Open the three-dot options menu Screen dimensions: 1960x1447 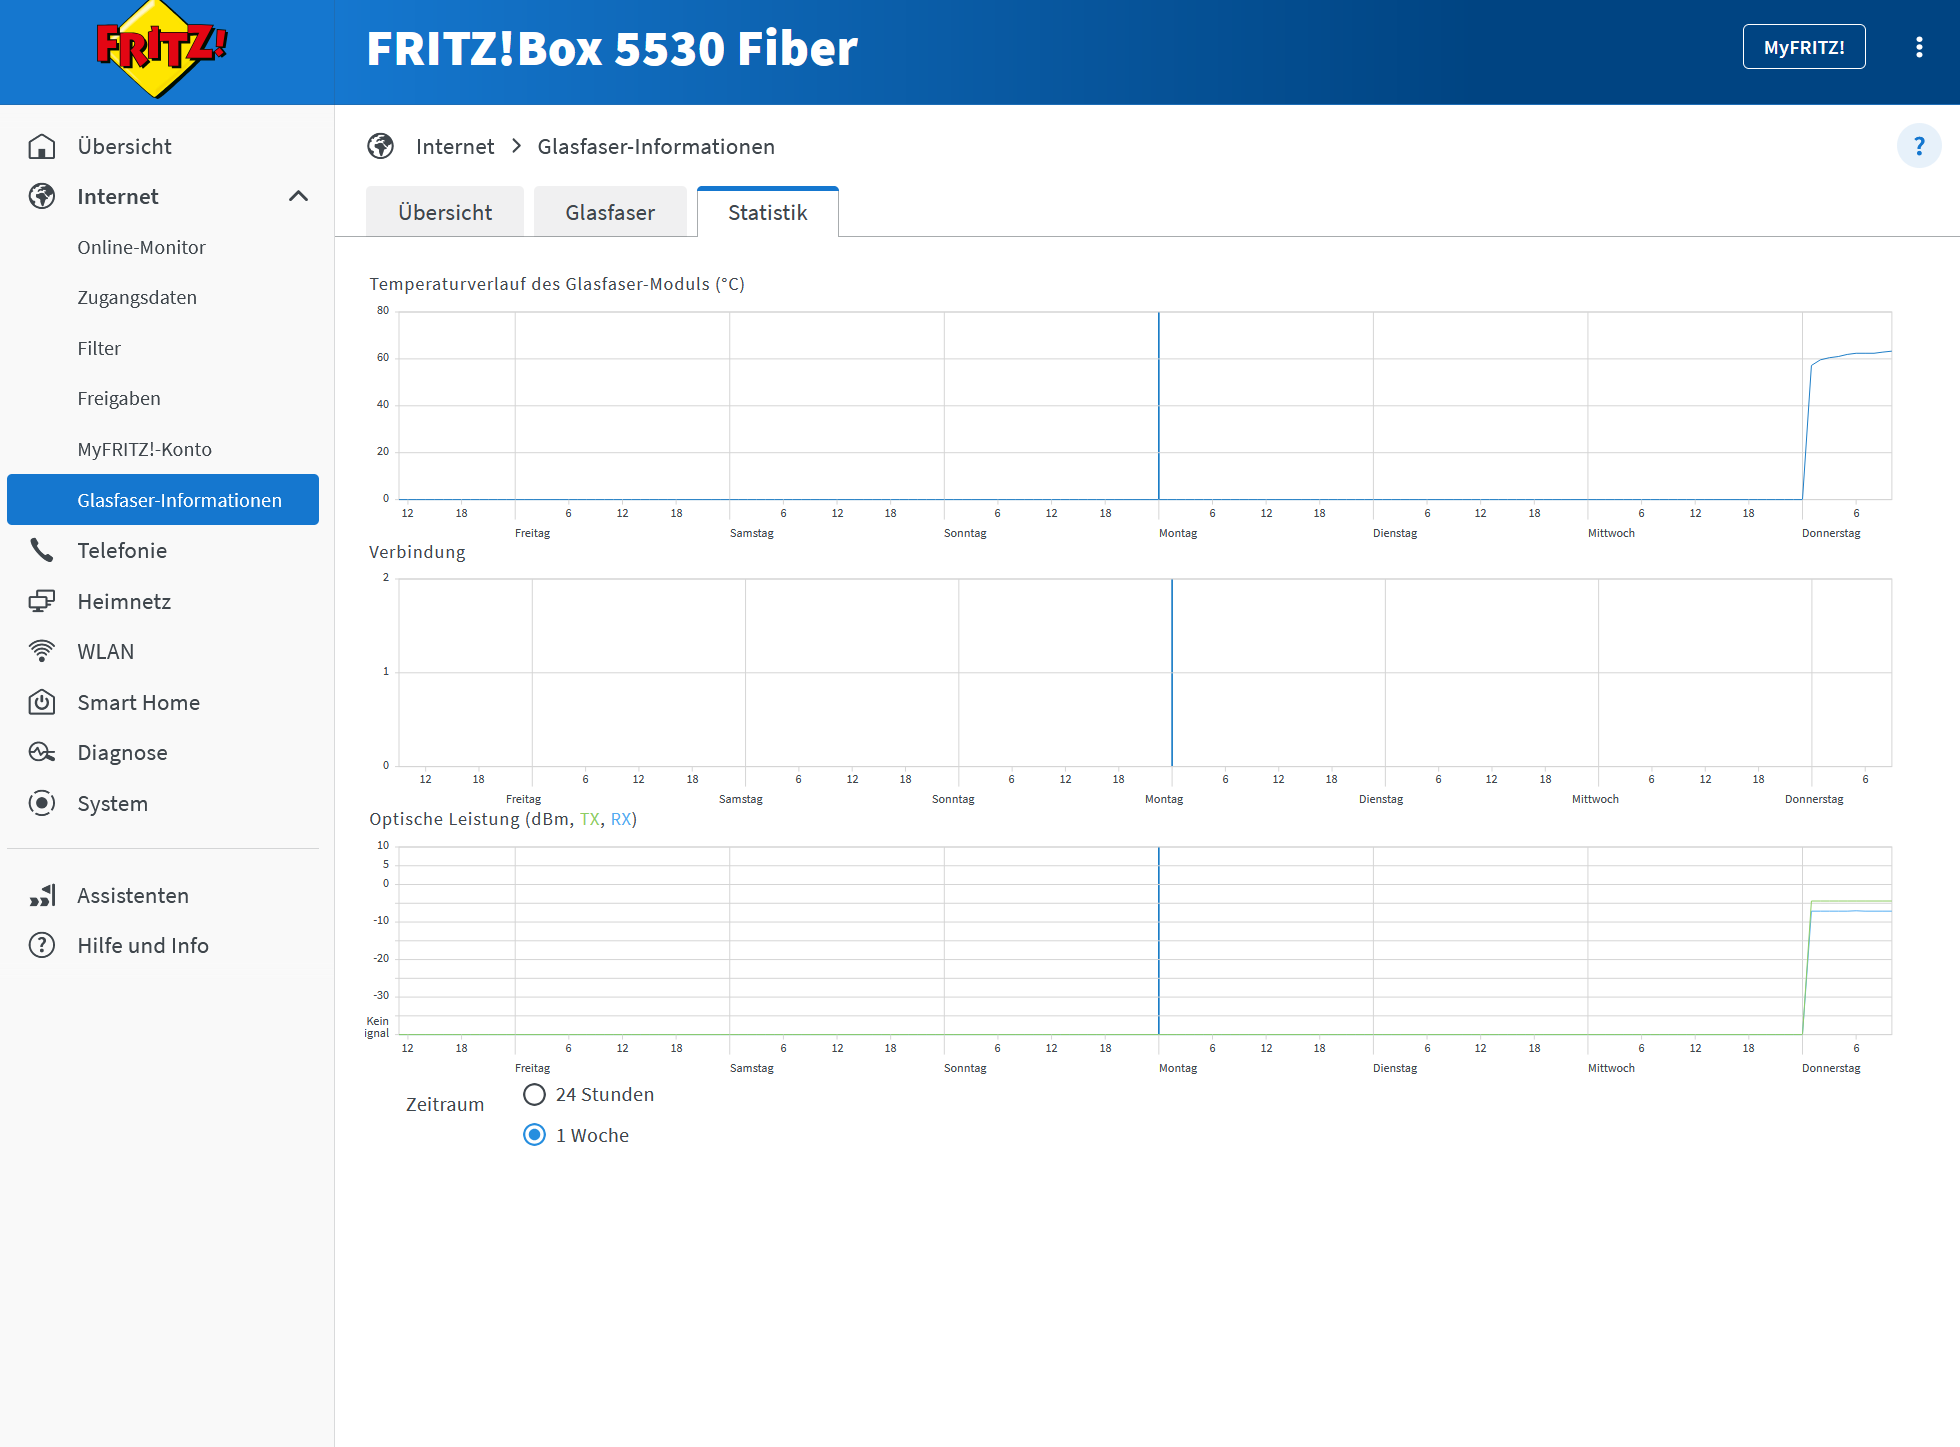coord(1919,47)
